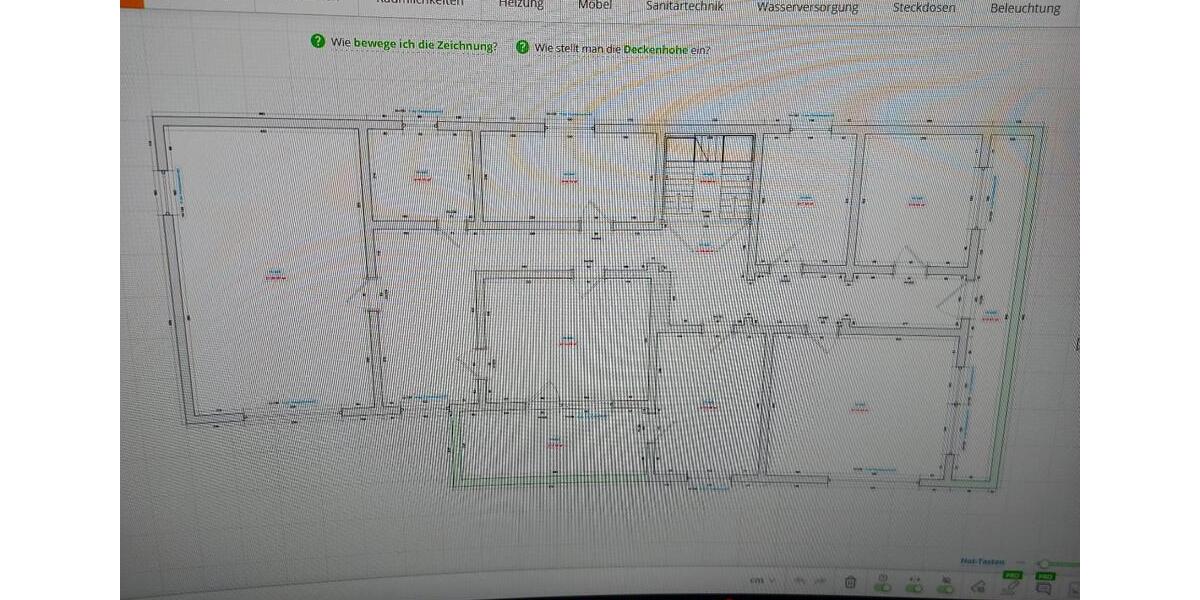1200x600 pixels.
Task: Select the staircase in the floor plan
Action: [708, 177]
